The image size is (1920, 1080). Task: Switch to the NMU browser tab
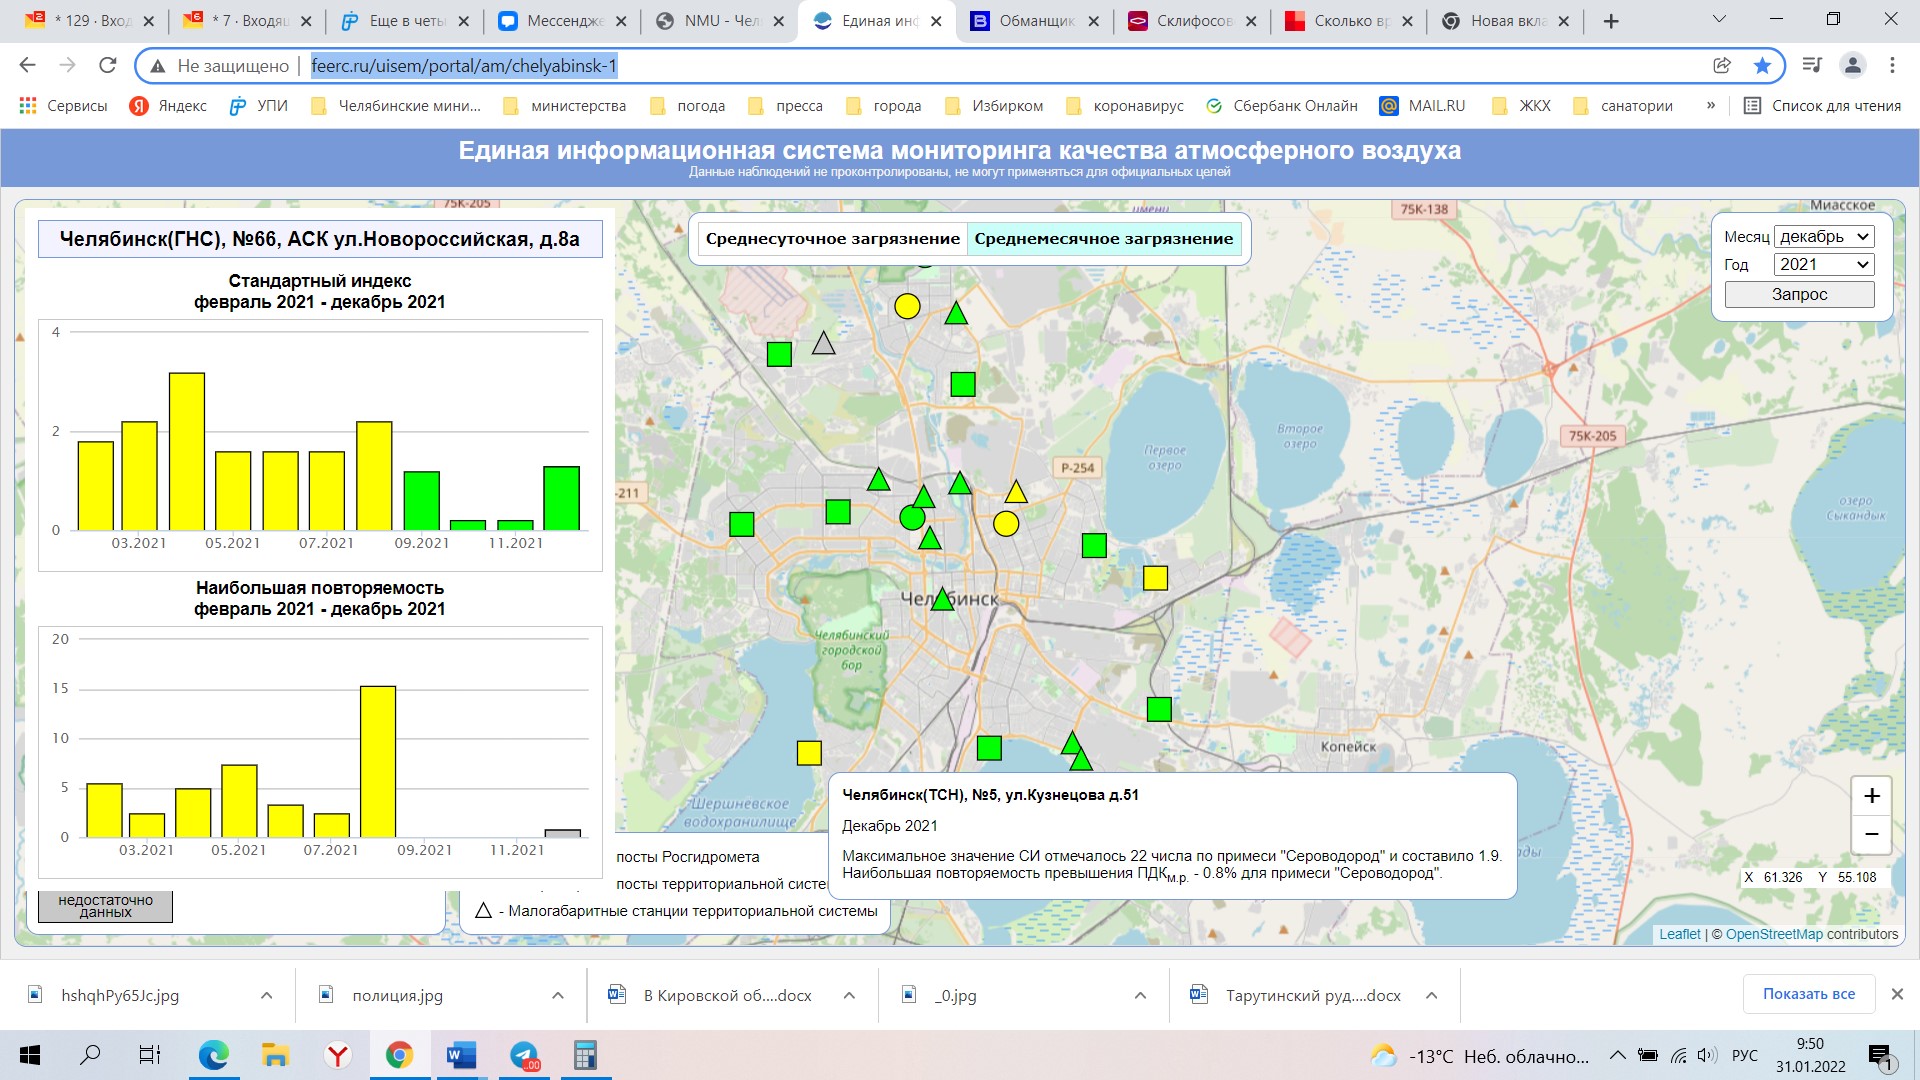pyautogui.click(x=720, y=21)
